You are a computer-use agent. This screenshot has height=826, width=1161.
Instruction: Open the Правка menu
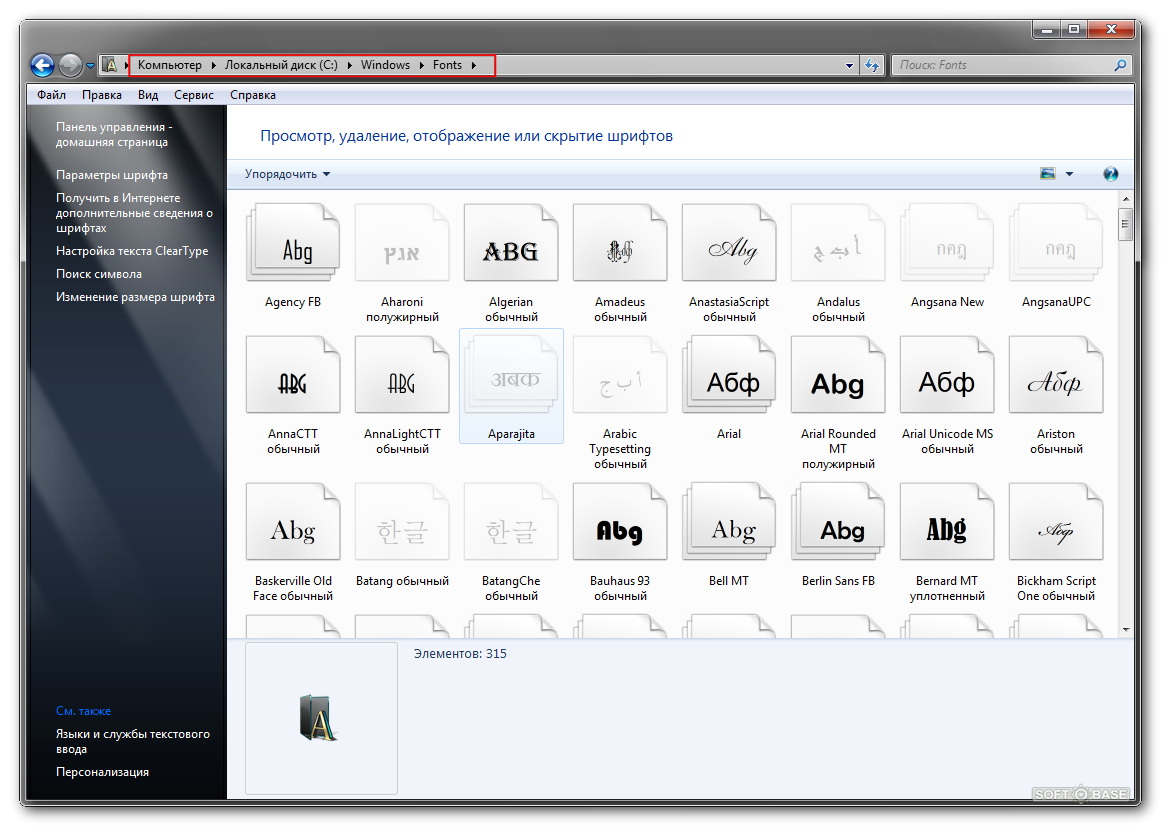pyautogui.click(x=102, y=95)
